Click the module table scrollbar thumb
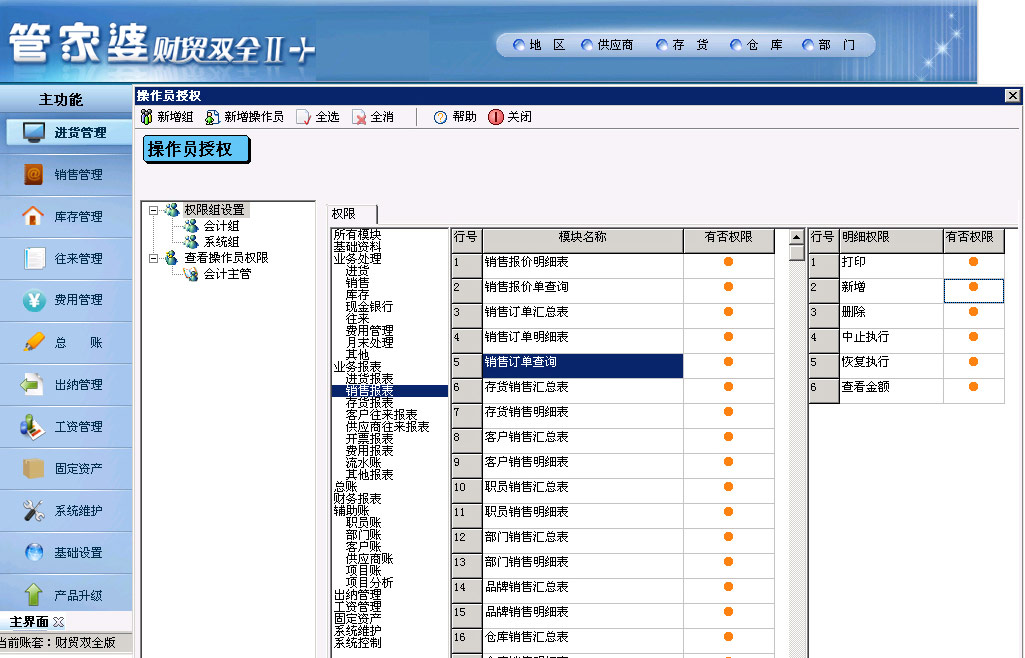 coord(796,253)
